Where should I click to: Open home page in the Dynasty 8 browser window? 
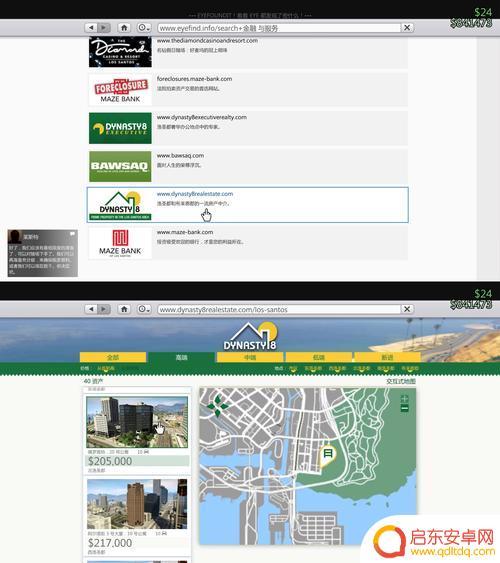pyautogui.click(x=124, y=309)
